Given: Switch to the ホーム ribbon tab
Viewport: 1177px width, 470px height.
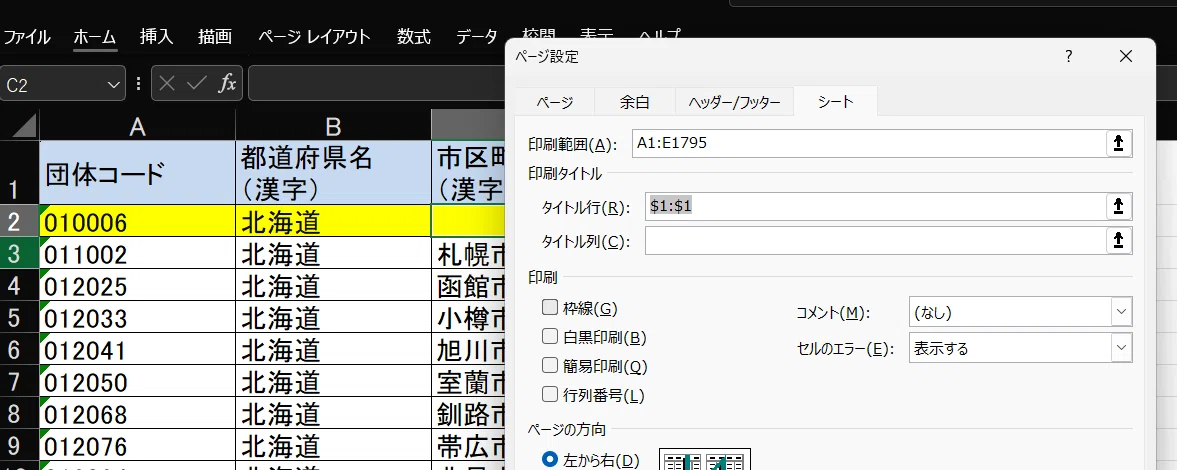Looking at the screenshot, I should [95, 37].
